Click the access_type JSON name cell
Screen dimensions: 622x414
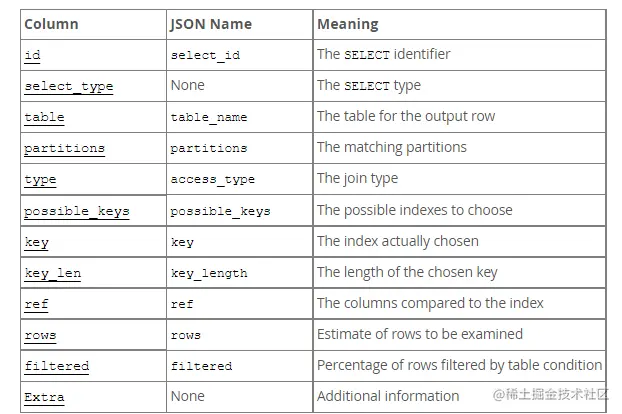240,179
